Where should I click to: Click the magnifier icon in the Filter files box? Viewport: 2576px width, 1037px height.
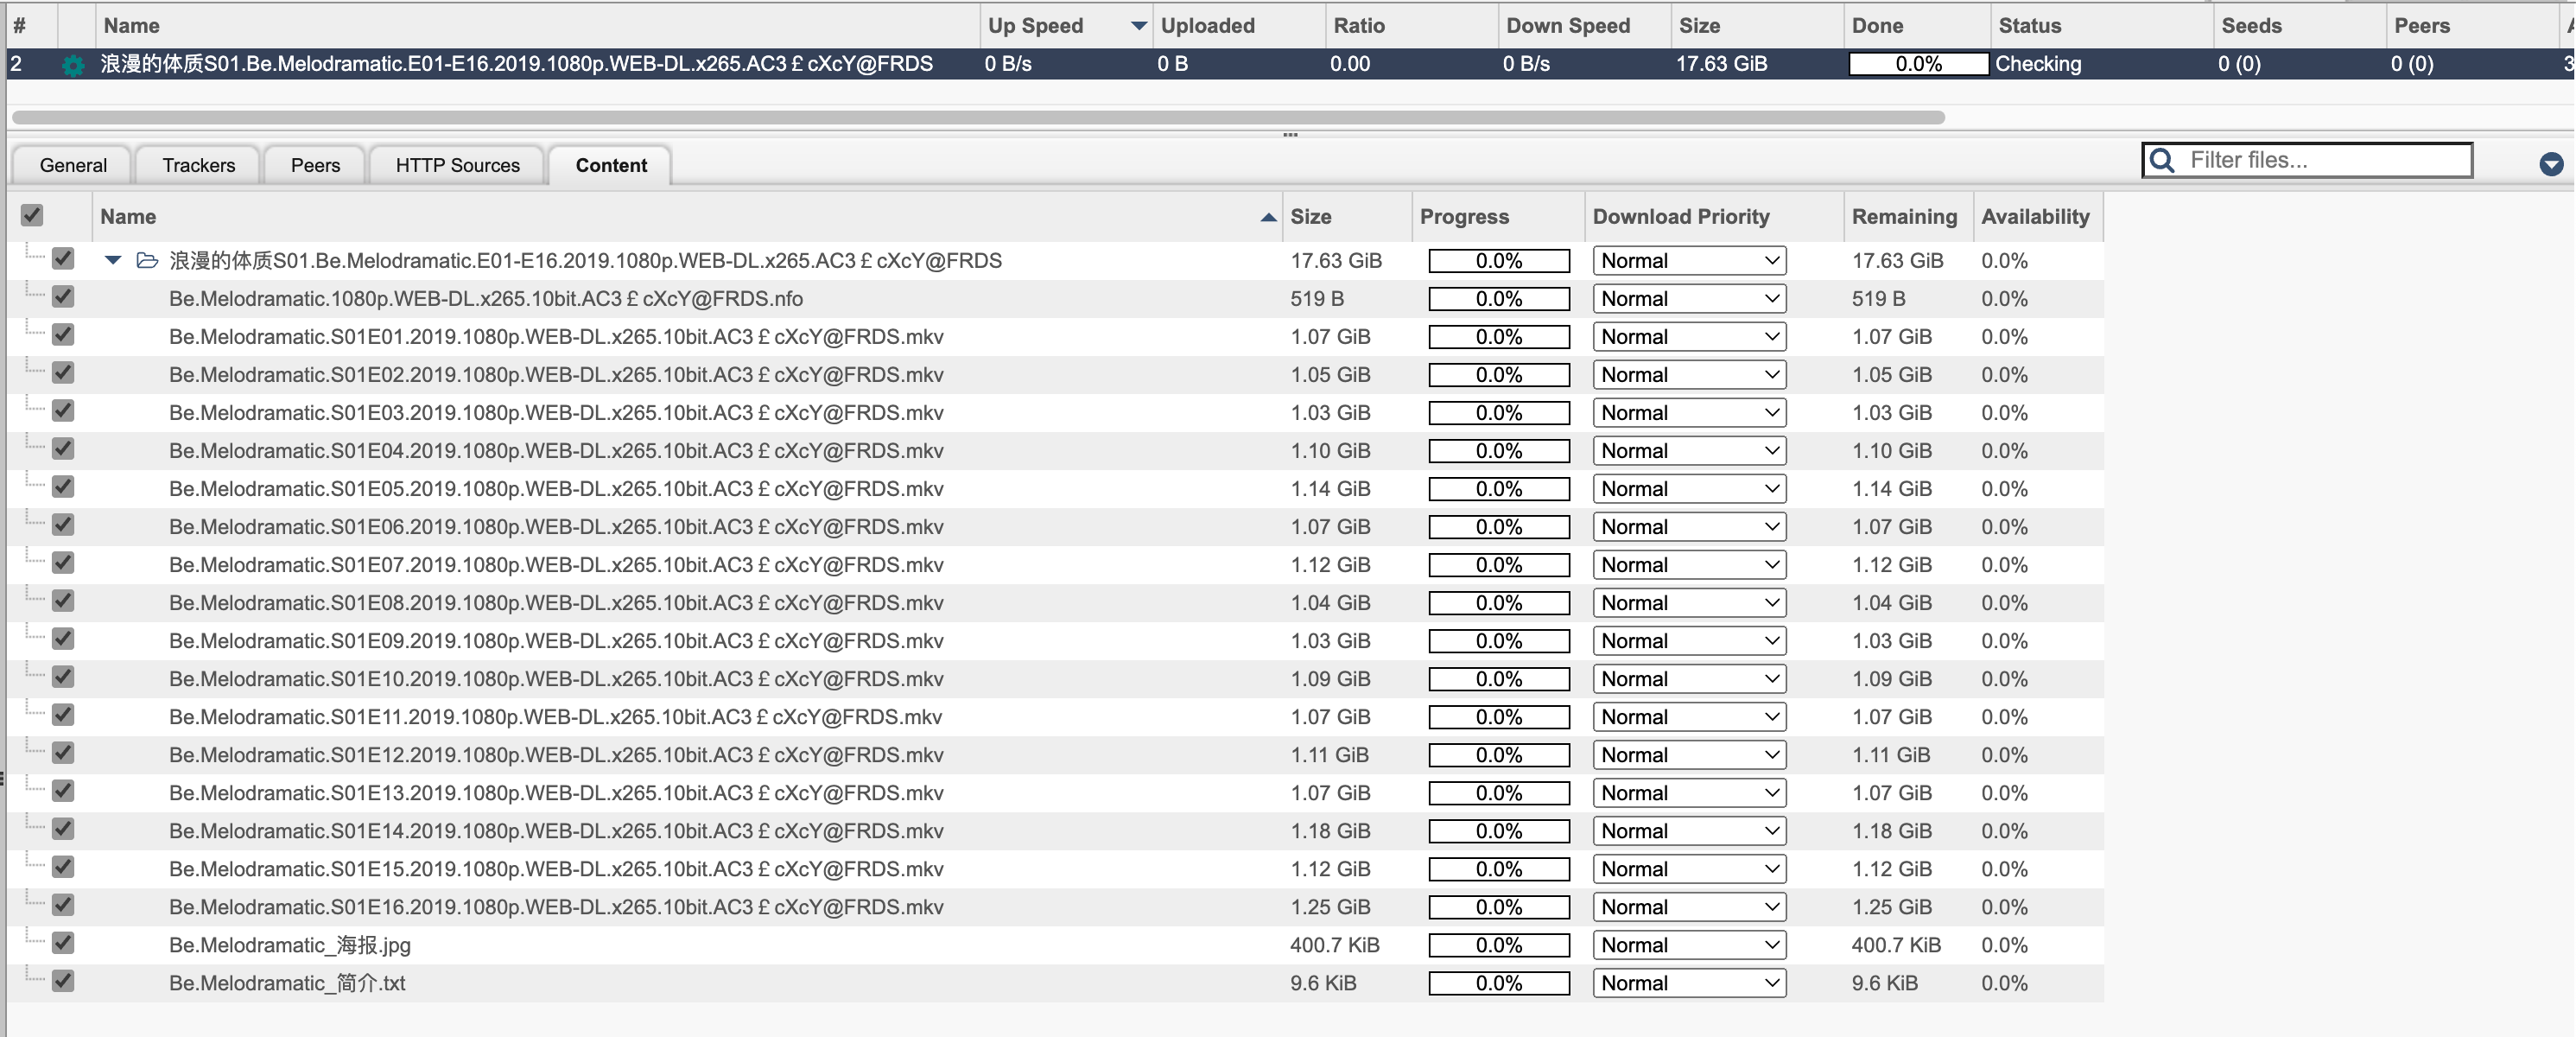2161,160
